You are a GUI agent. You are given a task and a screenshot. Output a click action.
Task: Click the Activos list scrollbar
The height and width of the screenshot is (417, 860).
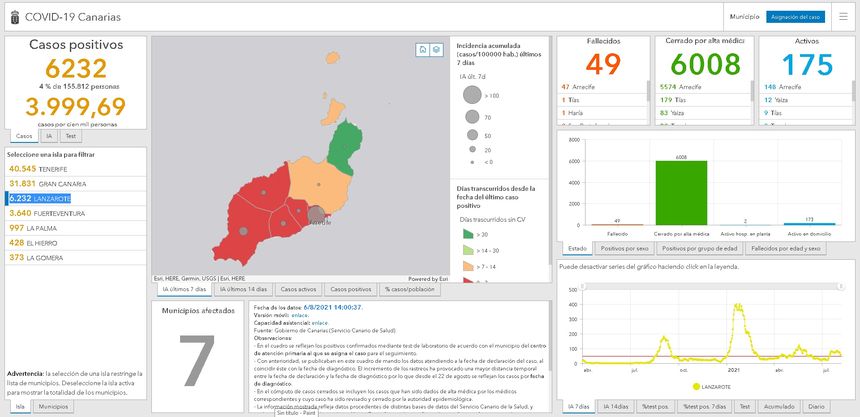853,91
